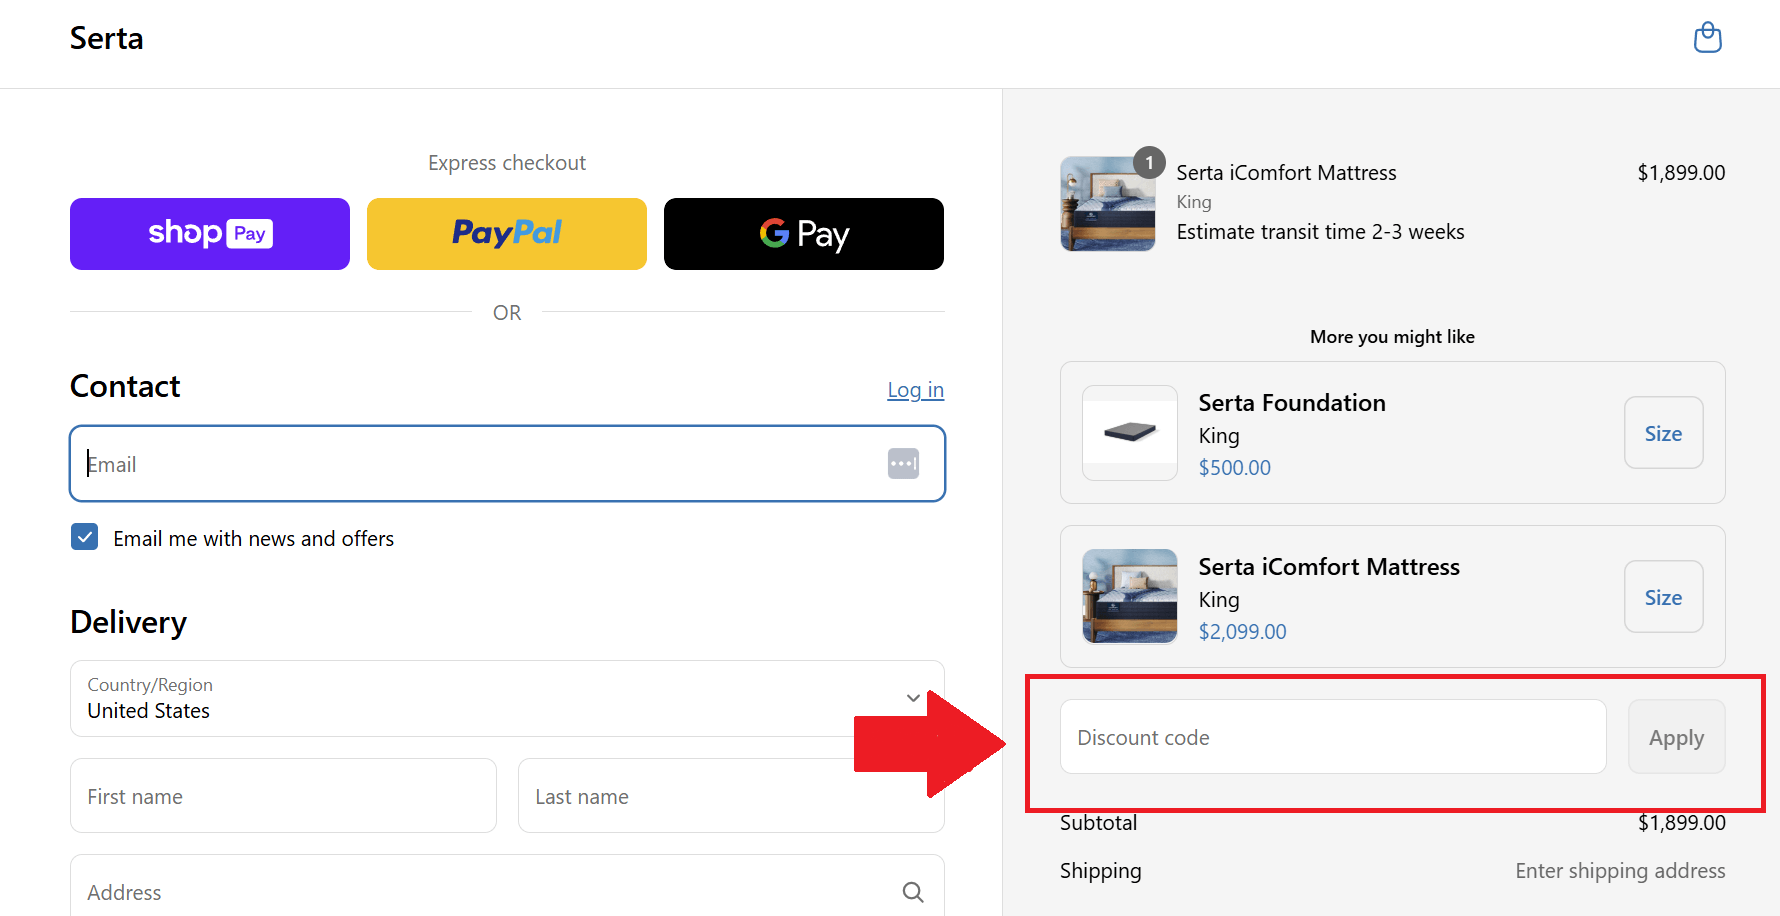
Task: Open recommended iComfort Mattress thumbnail
Action: pos(1130,596)
